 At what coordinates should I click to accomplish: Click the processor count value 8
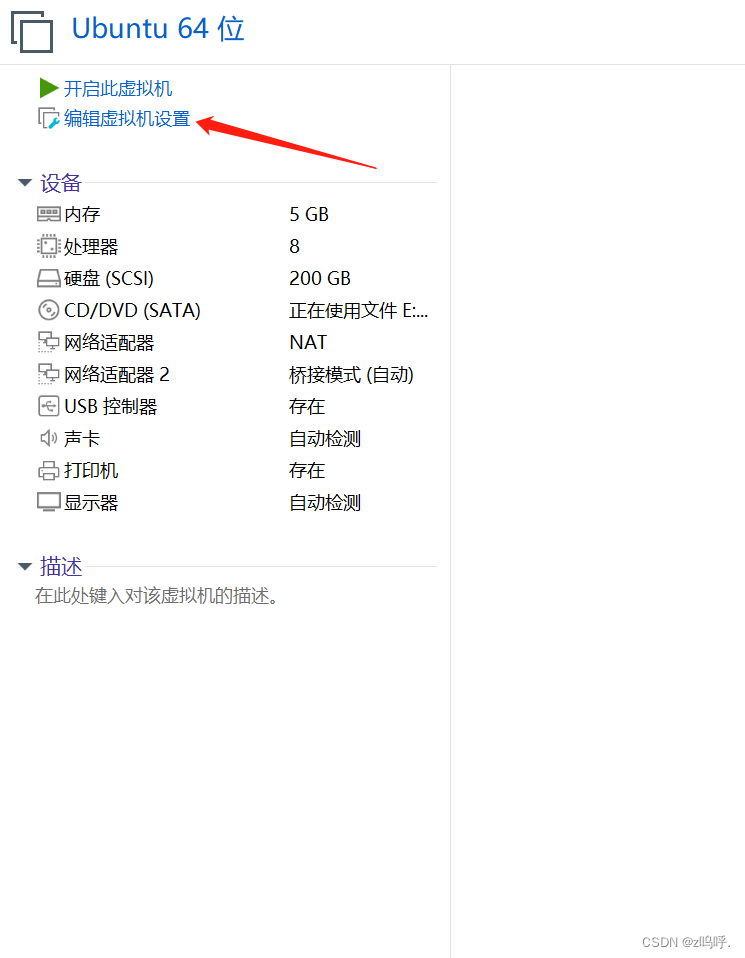(295, 246)
